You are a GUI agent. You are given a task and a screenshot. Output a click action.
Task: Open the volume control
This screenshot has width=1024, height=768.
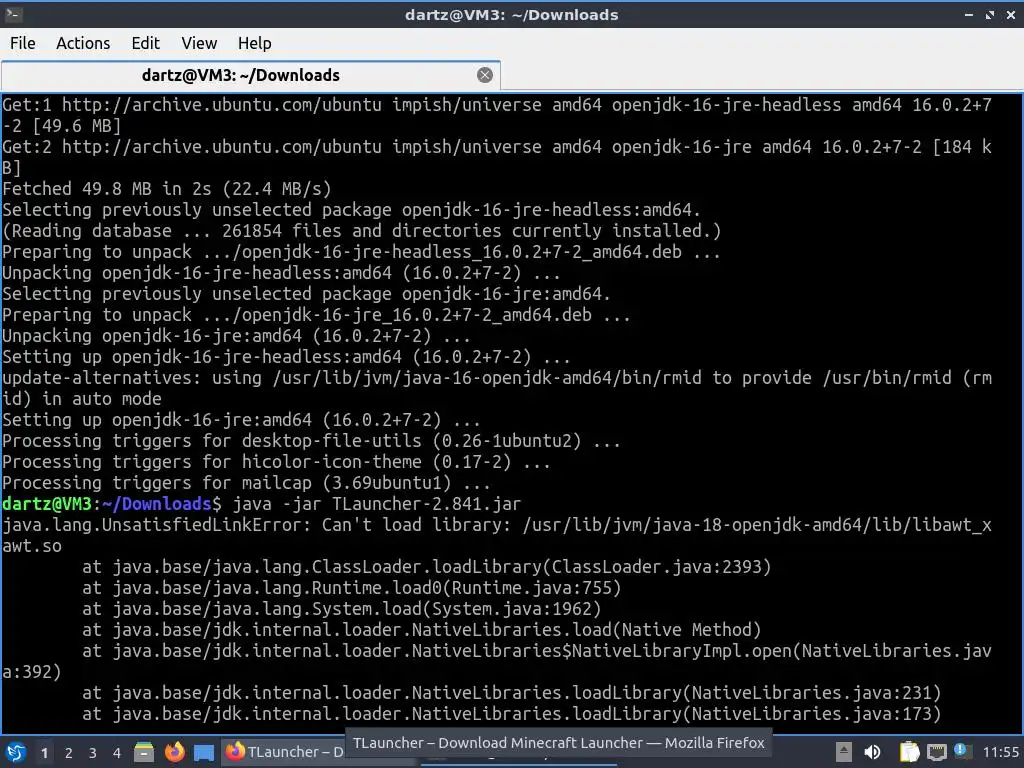(x=872, y=752)
